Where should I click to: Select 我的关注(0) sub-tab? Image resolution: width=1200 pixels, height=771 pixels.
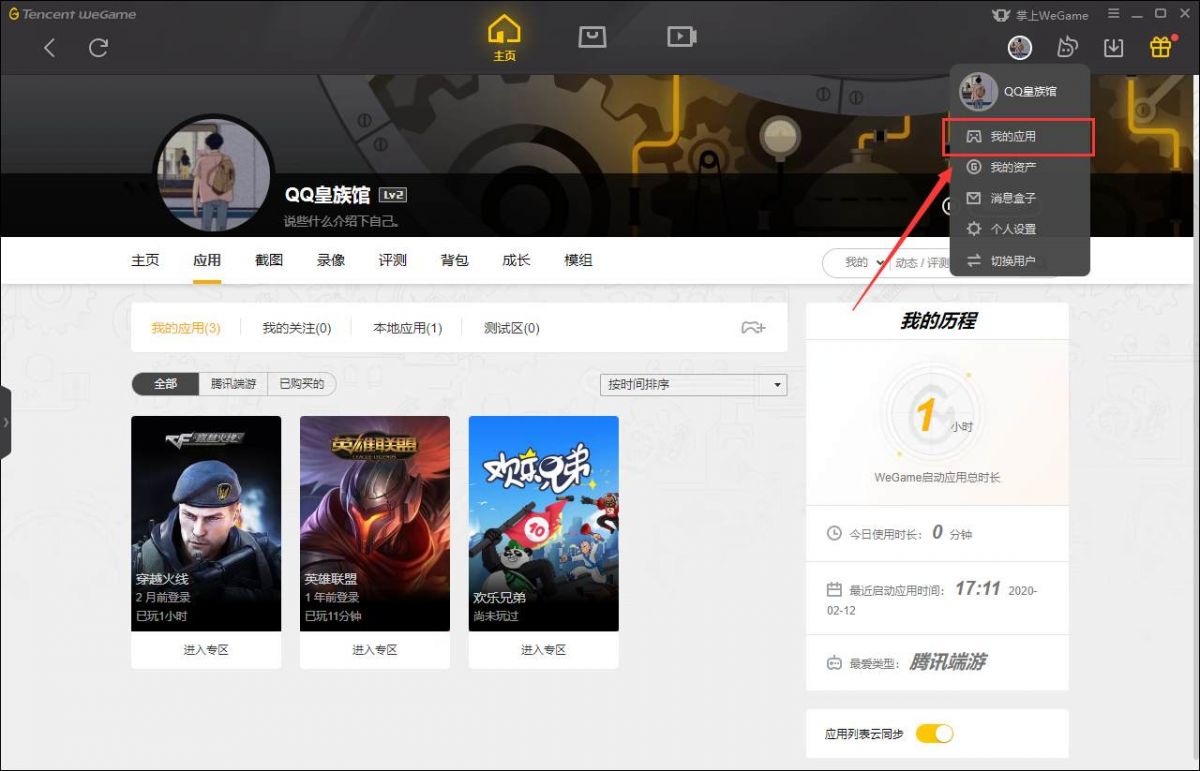coord(297,328)
